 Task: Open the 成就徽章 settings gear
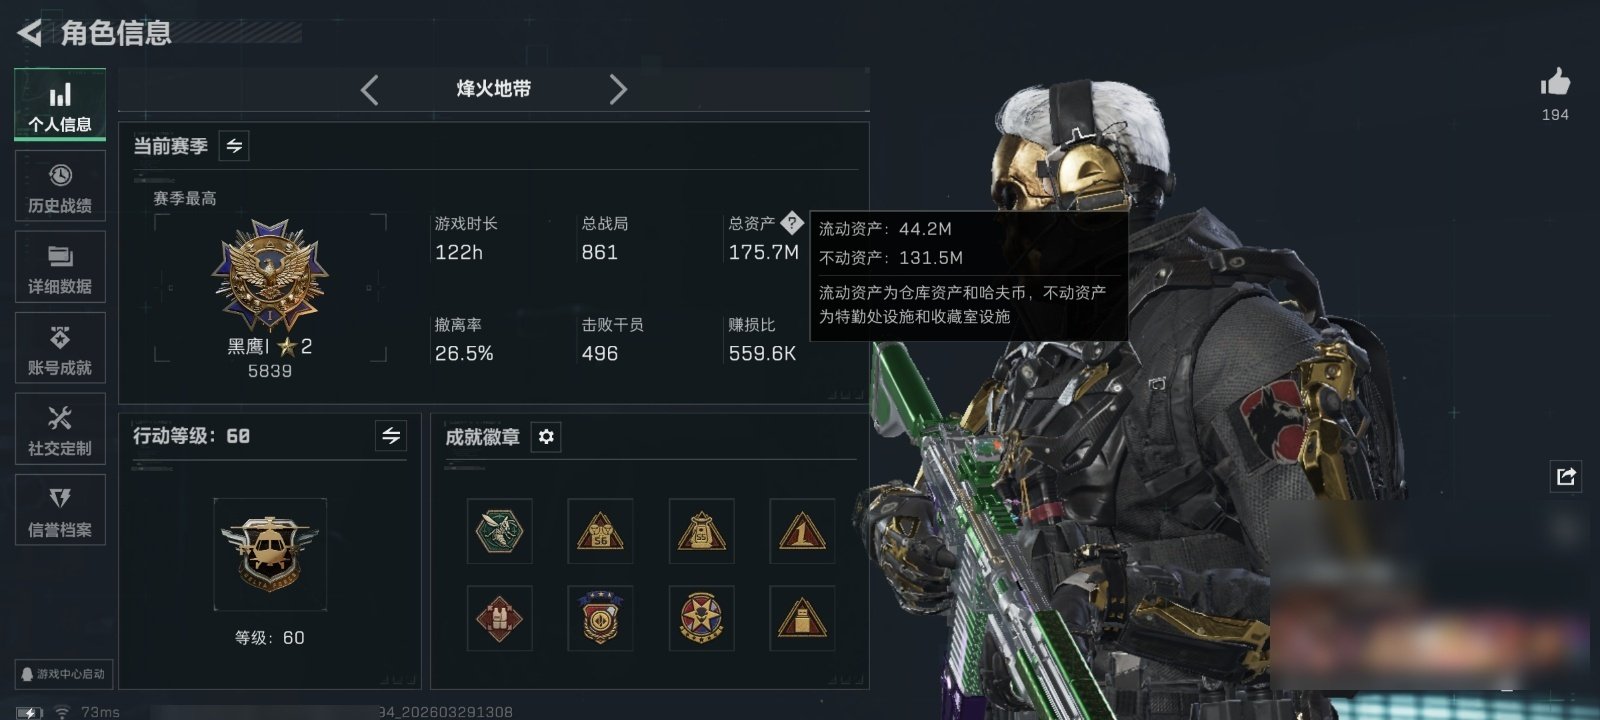click(546, 437)
